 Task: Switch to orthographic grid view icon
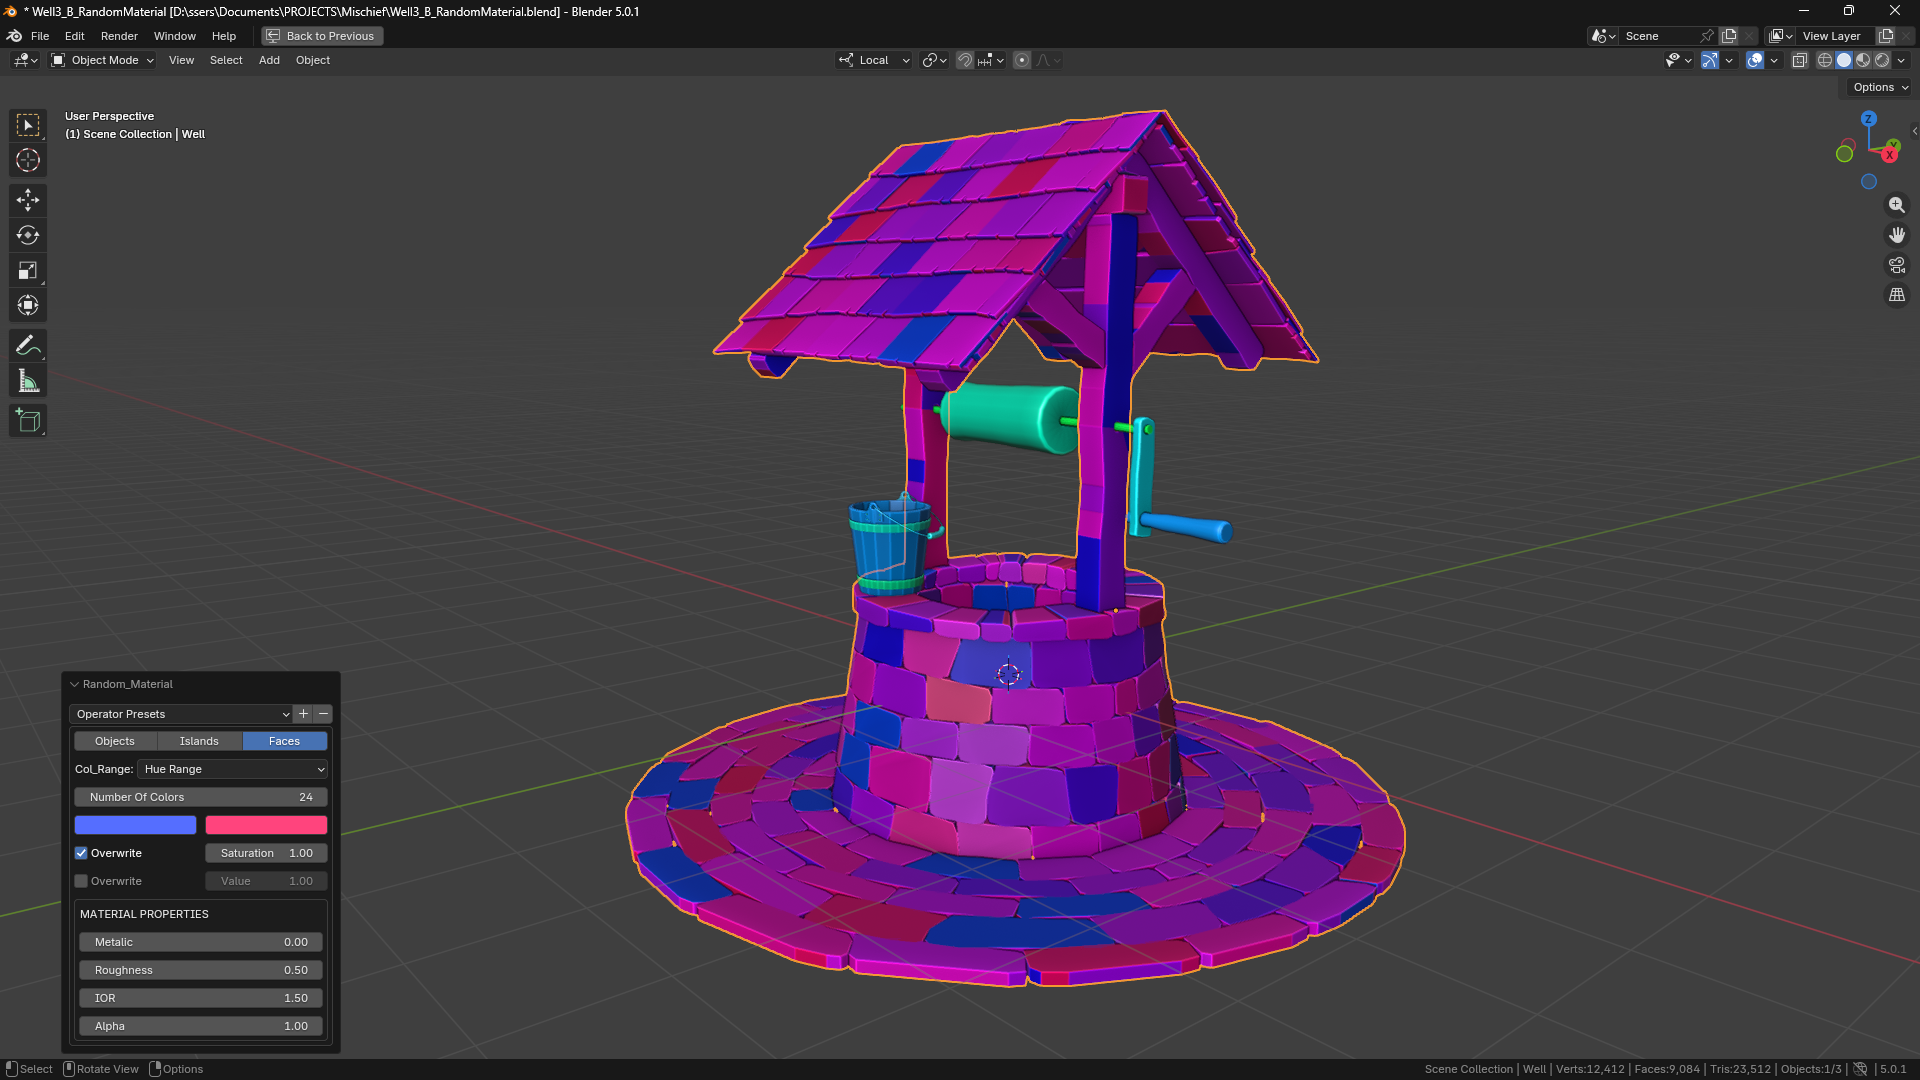(1896, 295)
